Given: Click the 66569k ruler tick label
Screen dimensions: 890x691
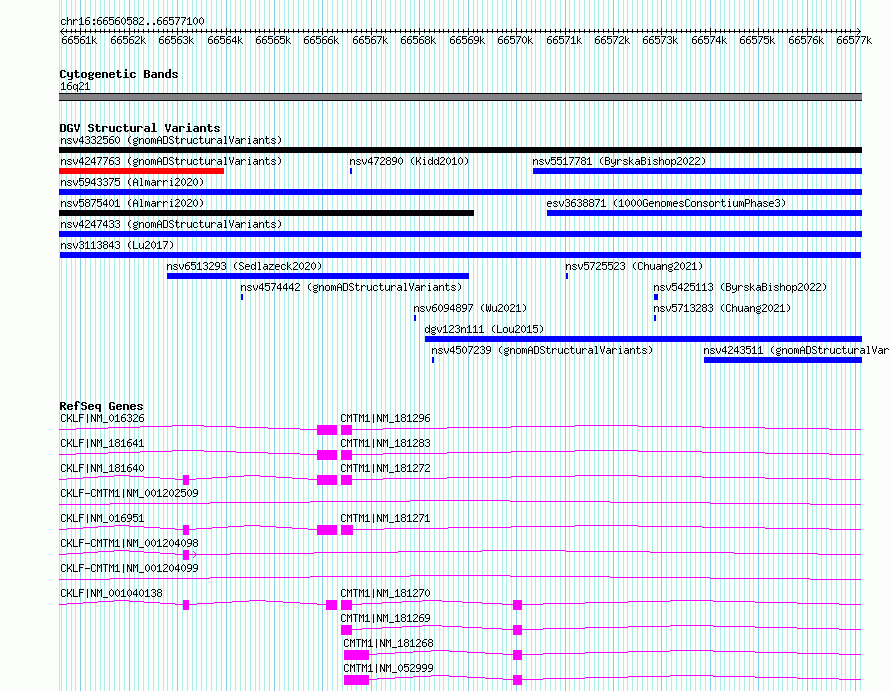Looking at the screenshot, I should click(467, 40).
